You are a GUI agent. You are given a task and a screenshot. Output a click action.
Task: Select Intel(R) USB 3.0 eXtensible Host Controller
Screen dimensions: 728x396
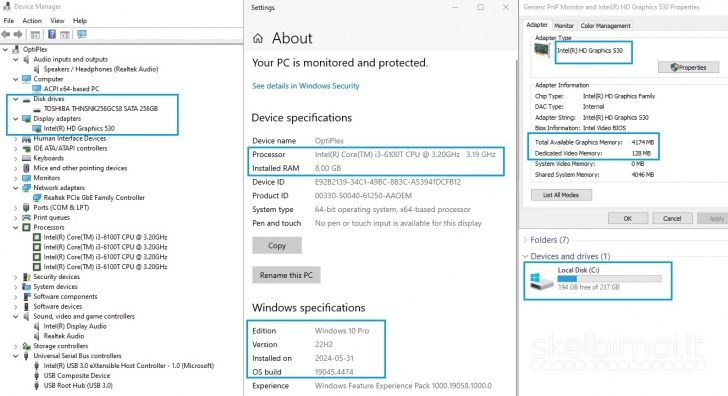[129, 366]
